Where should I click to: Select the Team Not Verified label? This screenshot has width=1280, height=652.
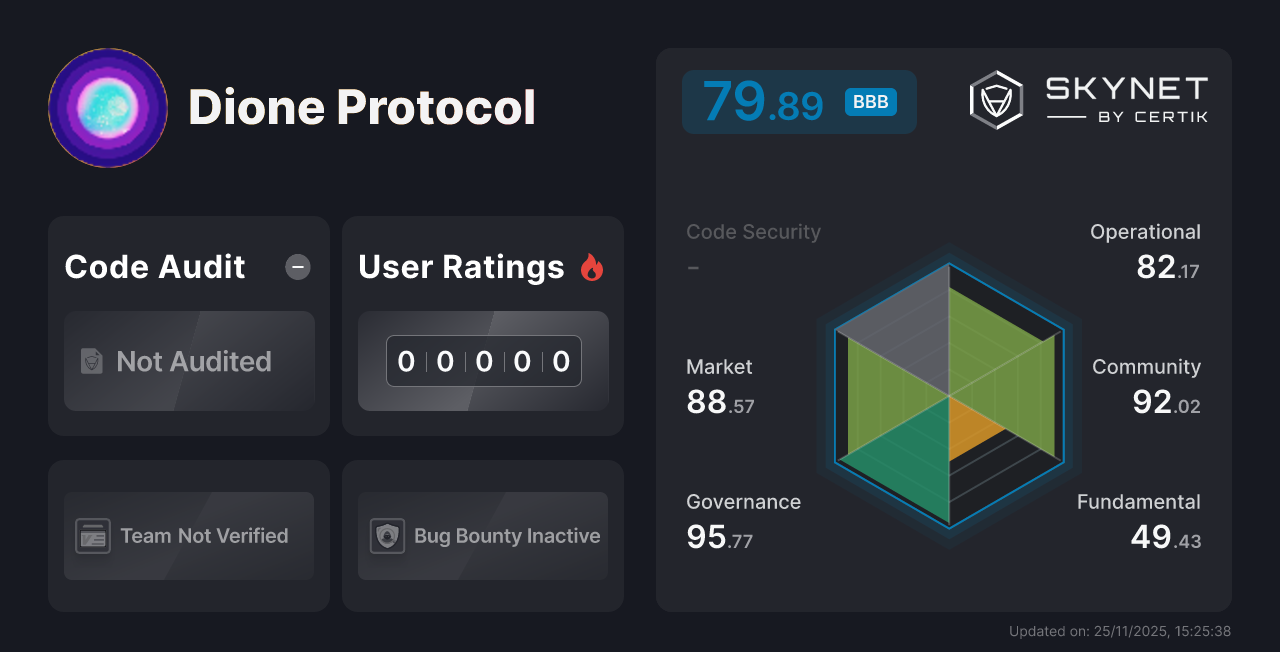[x=204, y=536]
